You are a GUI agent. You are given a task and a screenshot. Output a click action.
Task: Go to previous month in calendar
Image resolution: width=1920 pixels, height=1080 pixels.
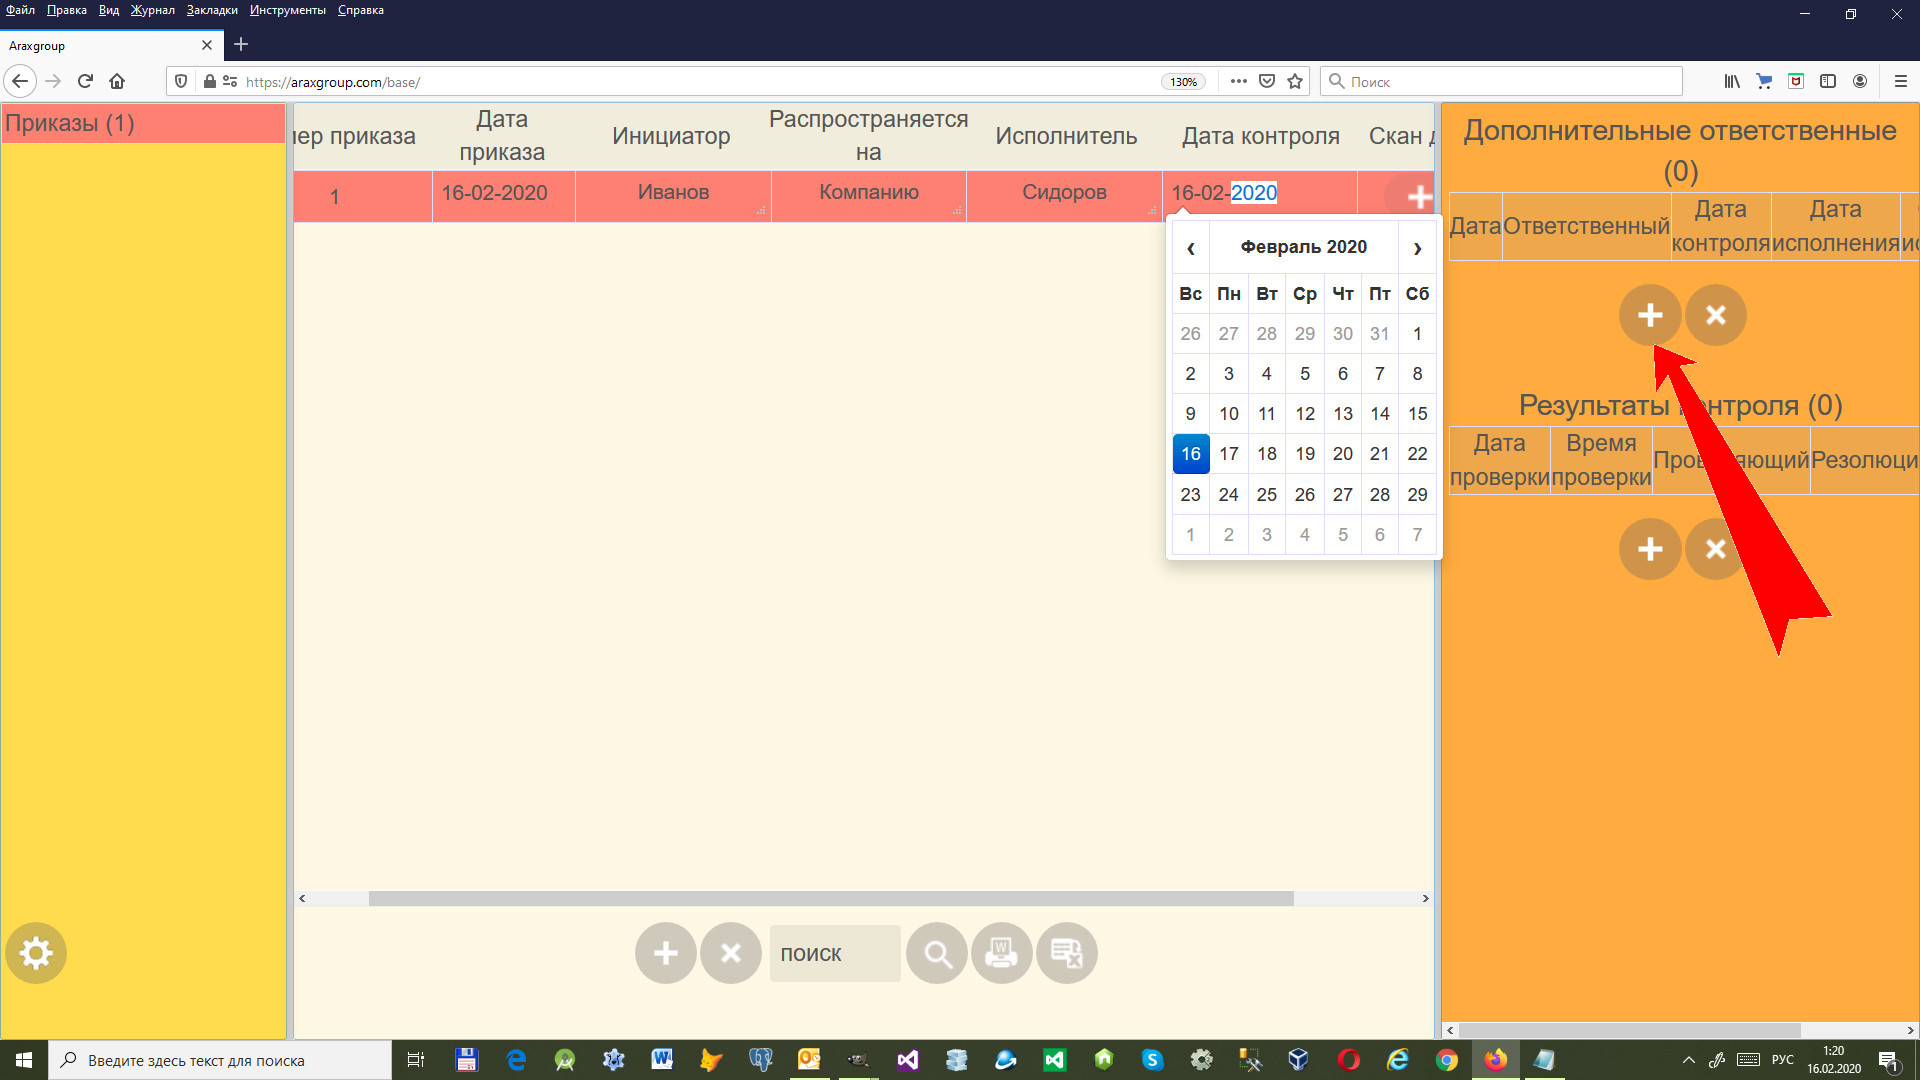point(1190,248)
